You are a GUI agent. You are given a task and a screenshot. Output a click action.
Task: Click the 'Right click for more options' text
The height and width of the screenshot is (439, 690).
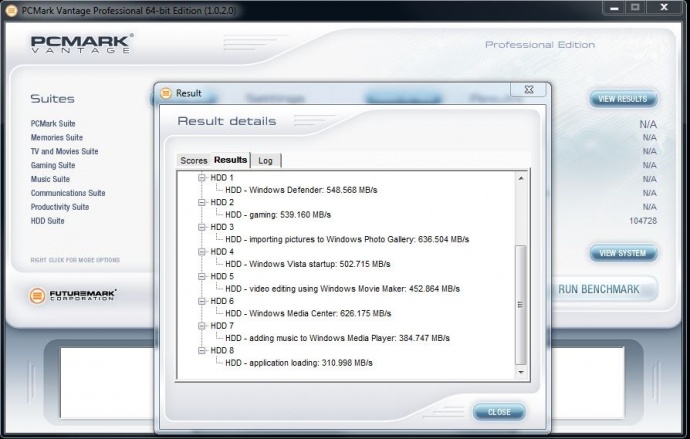click(x=75, y=260)
